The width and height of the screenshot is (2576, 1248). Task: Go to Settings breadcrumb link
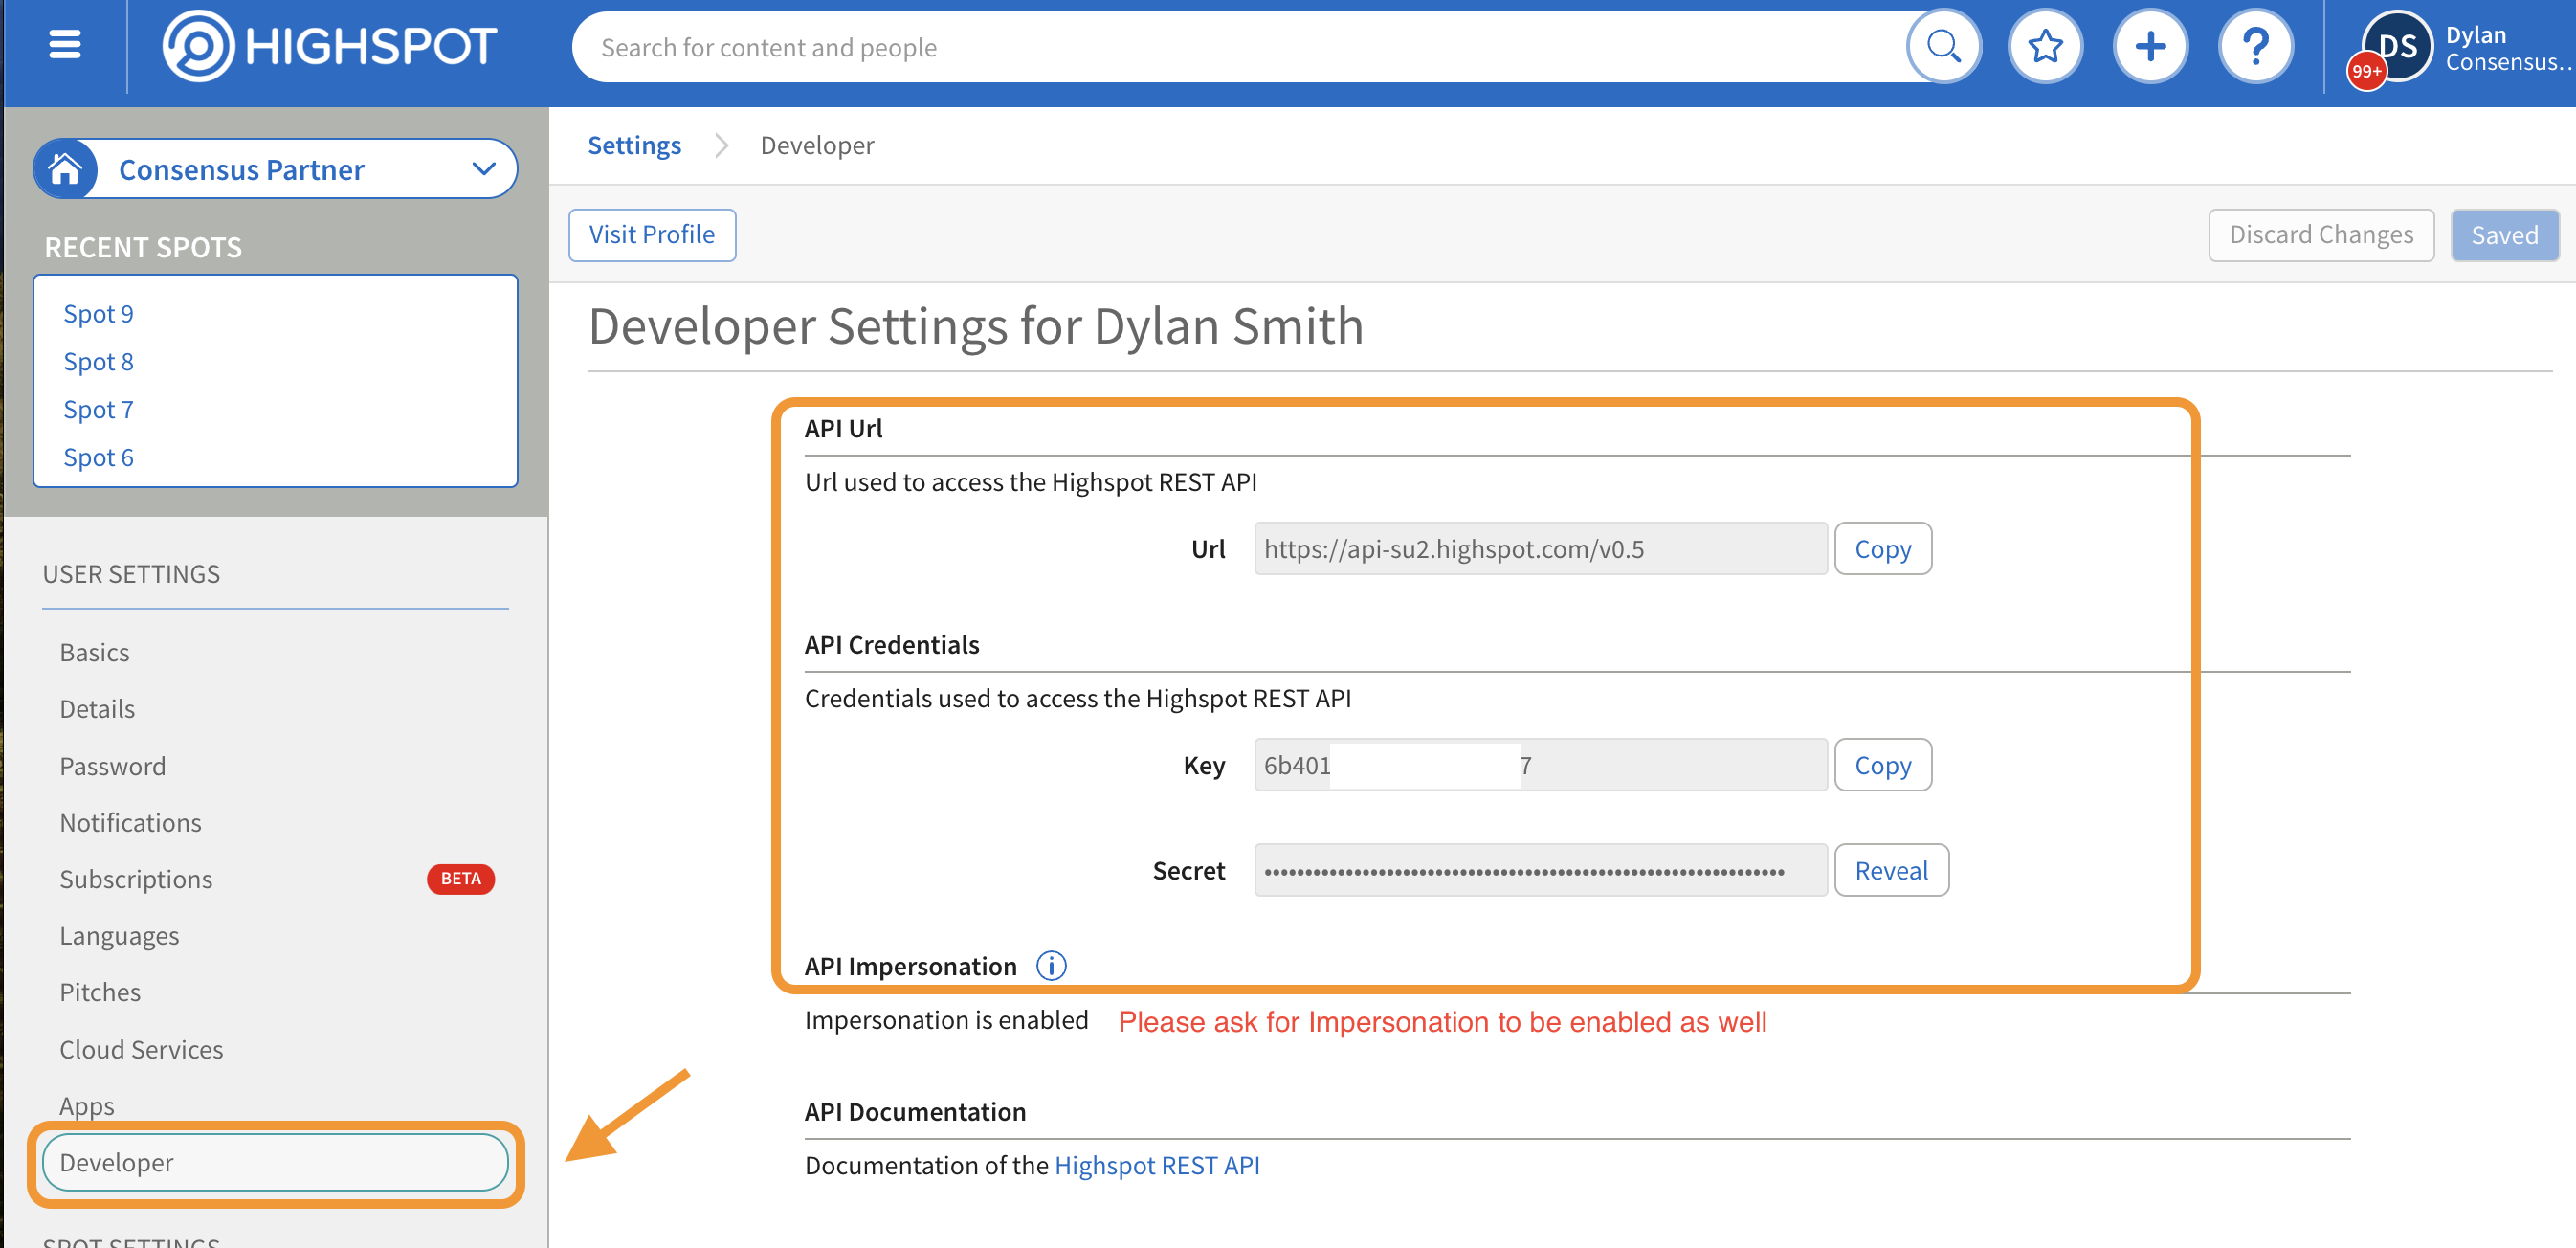pos(634,145)
